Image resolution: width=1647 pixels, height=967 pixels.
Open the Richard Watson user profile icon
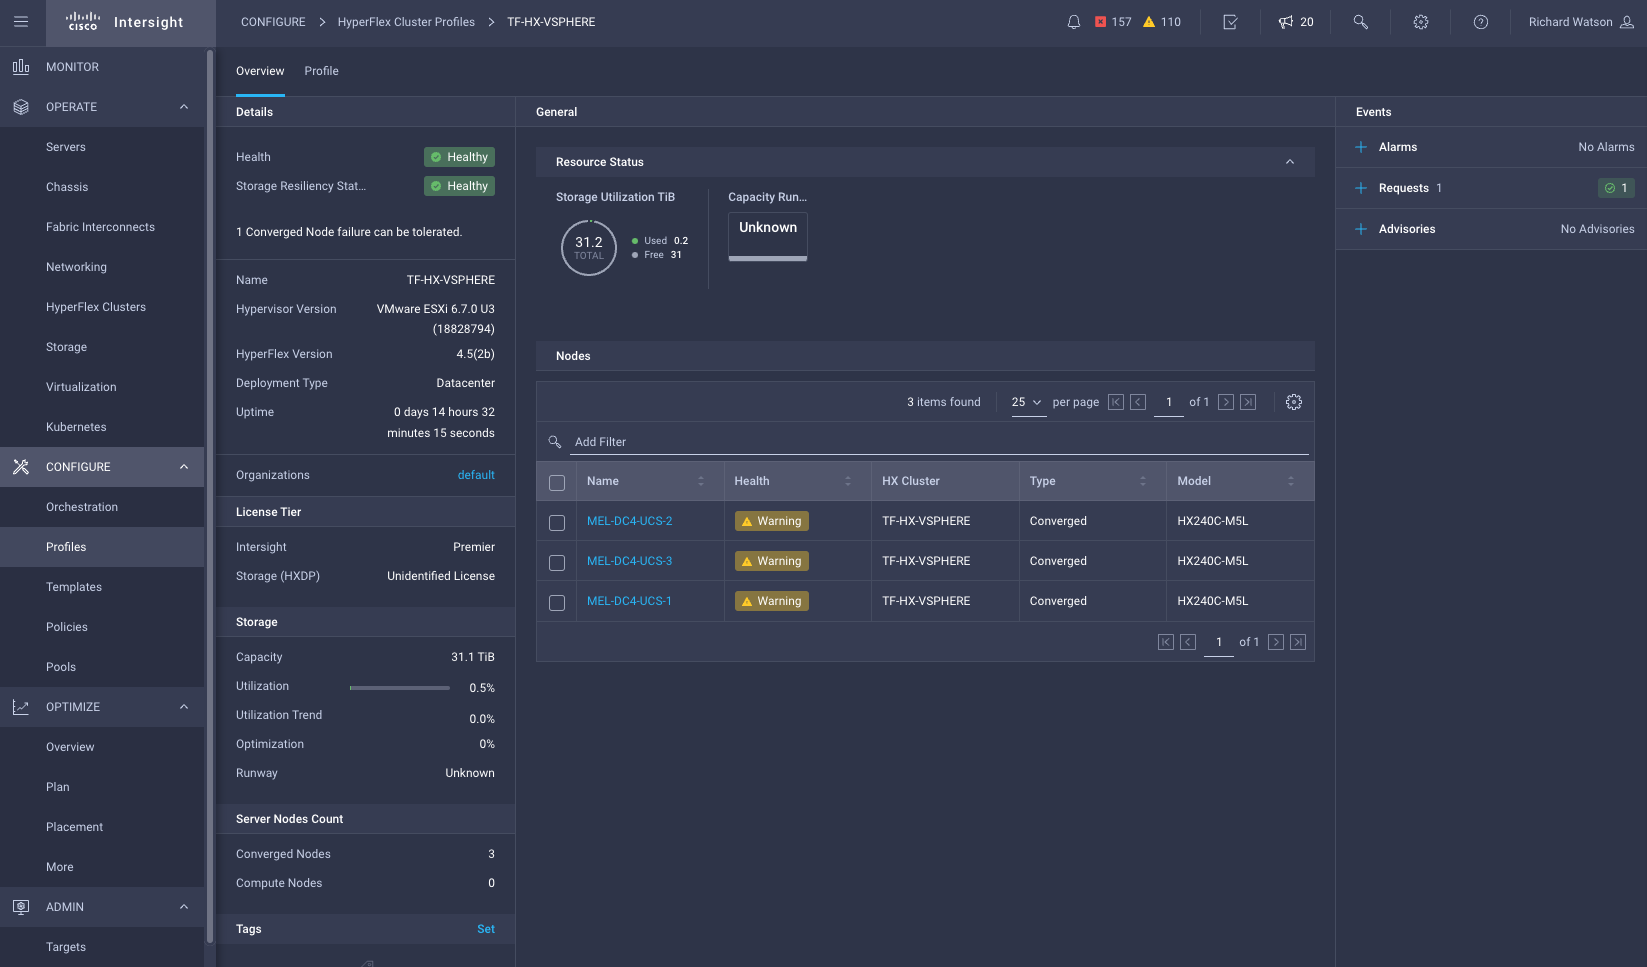coord(1626,22)
